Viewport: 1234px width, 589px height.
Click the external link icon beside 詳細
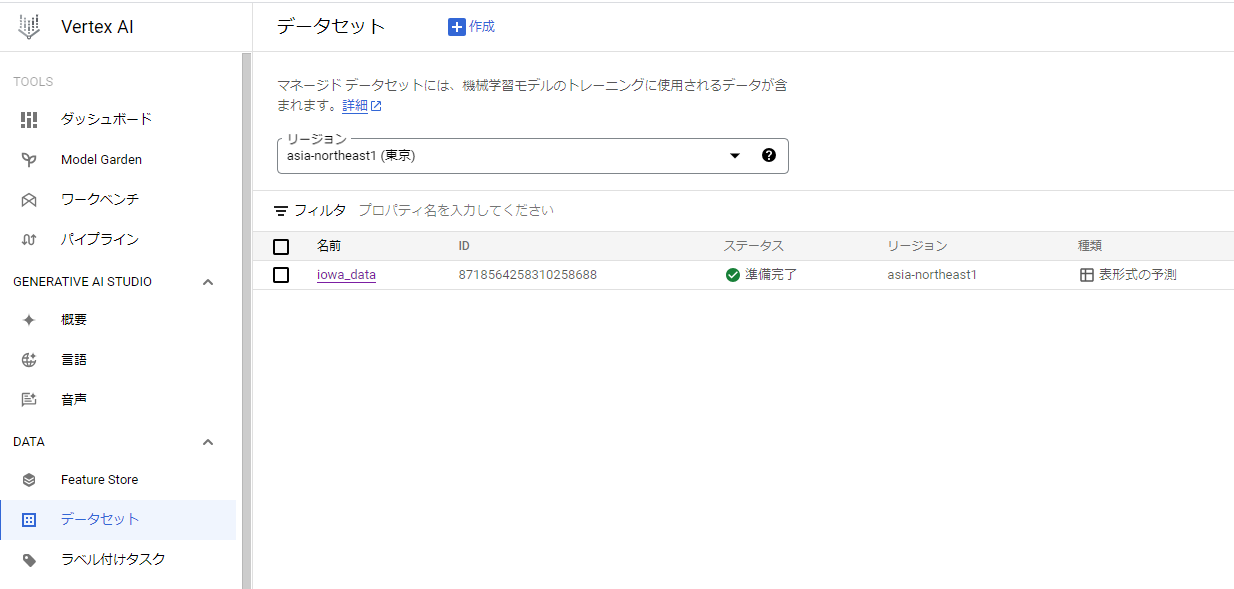(x=377, y=106)
